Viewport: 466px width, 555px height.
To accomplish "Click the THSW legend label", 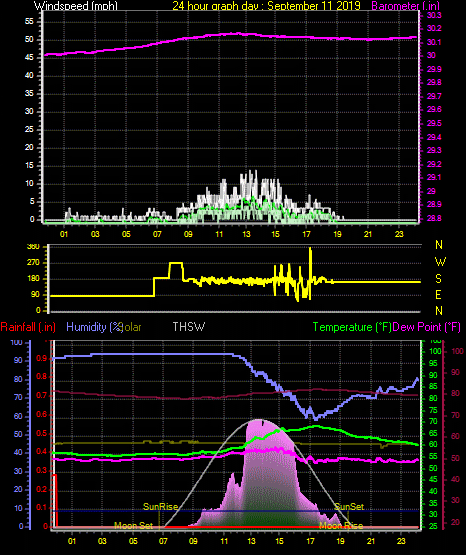I will 189,327.
